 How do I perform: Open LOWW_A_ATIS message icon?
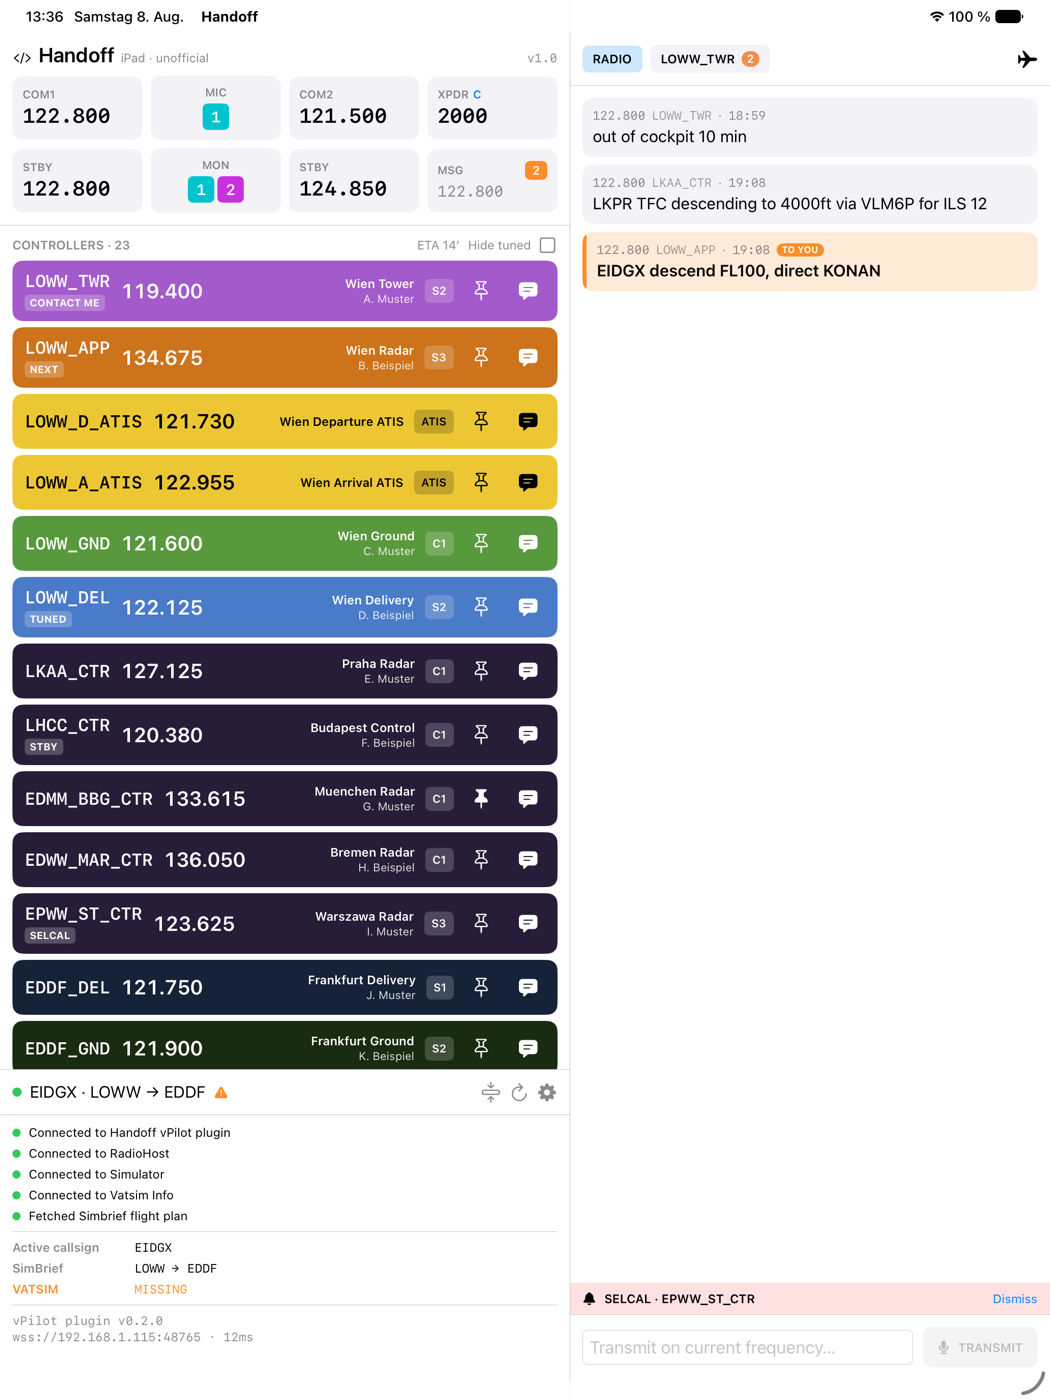click(528, 483)
